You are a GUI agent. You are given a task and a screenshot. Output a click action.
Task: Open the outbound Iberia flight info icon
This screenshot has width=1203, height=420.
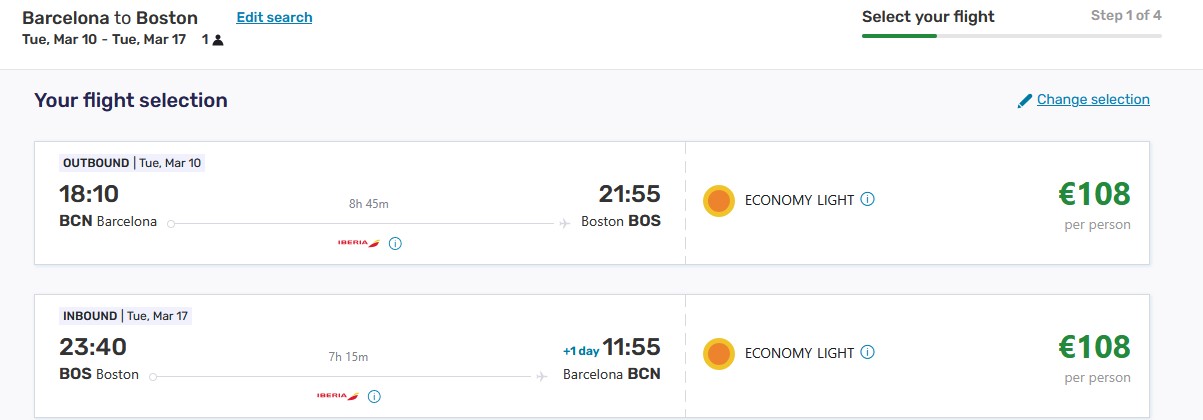(x=395, y=243)
